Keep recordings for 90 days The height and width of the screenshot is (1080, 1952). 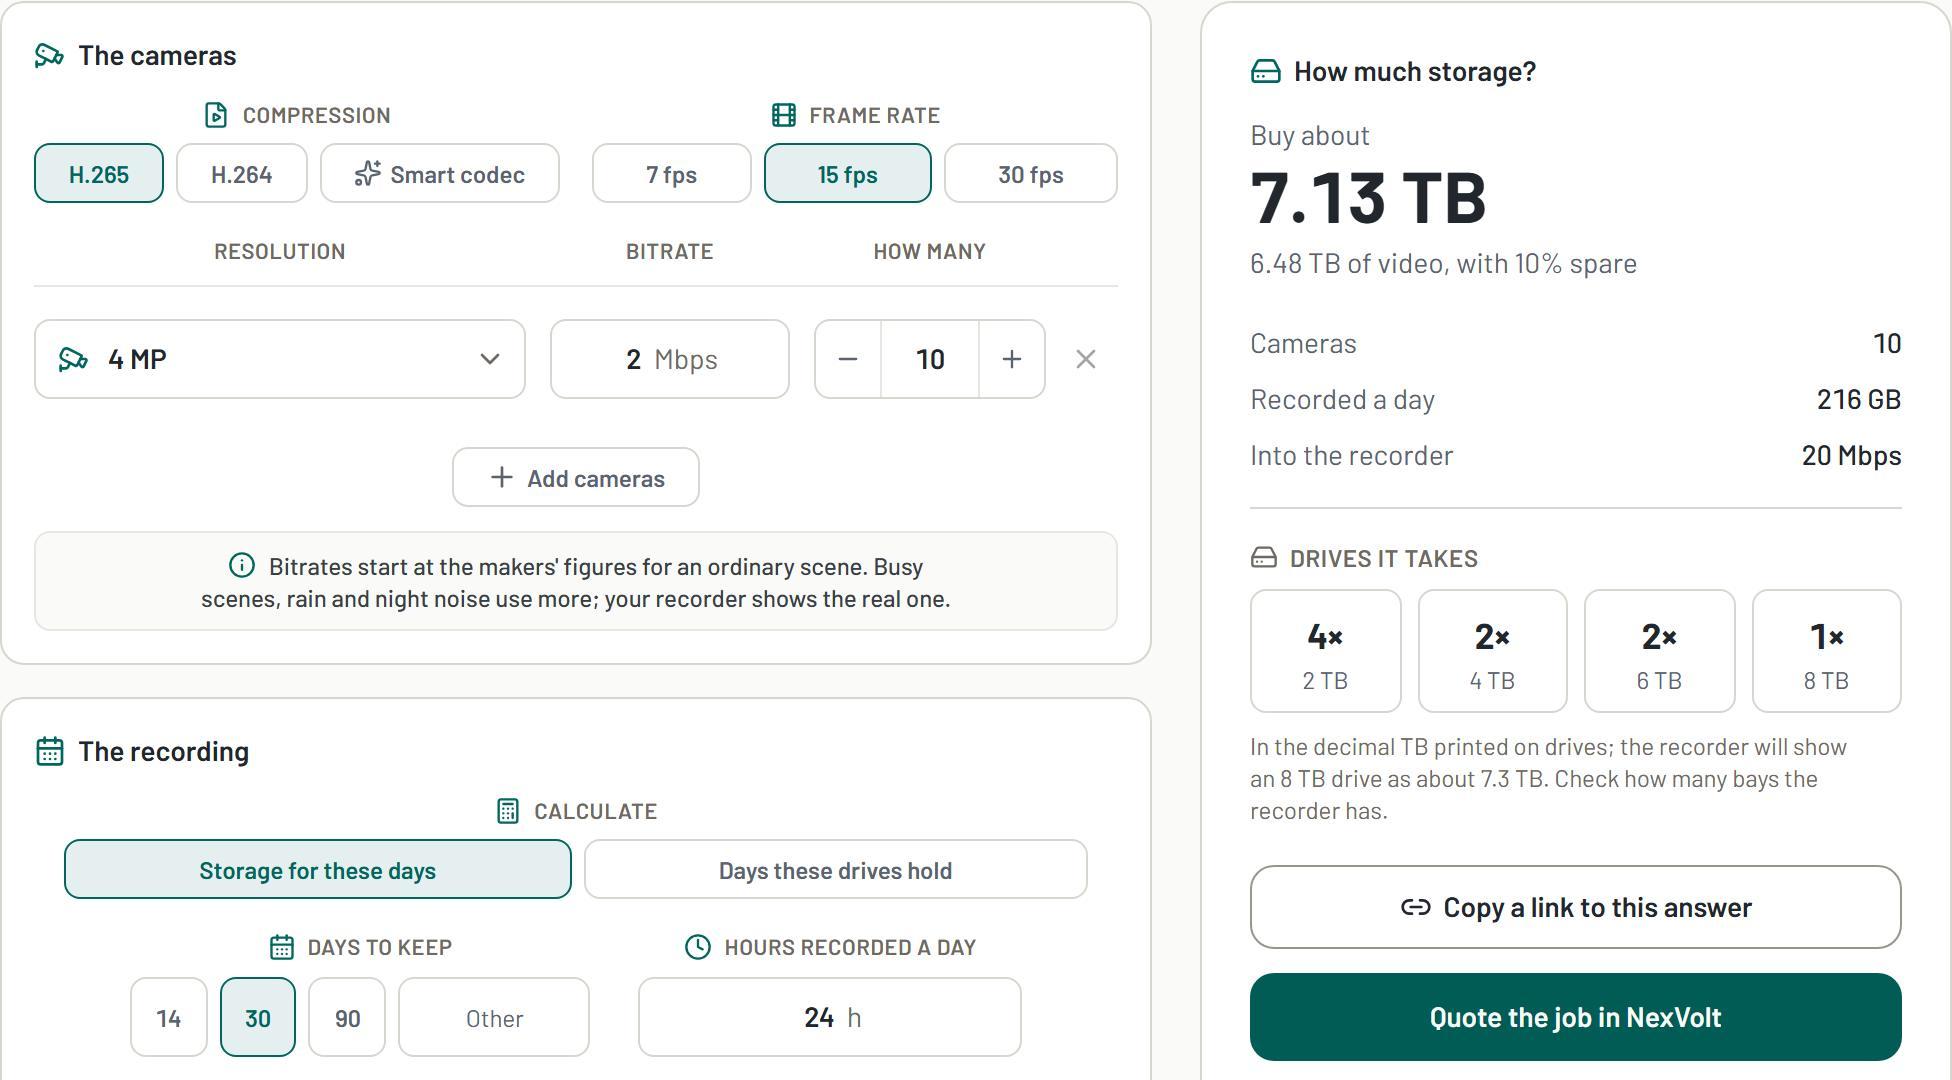(347, 1017)
